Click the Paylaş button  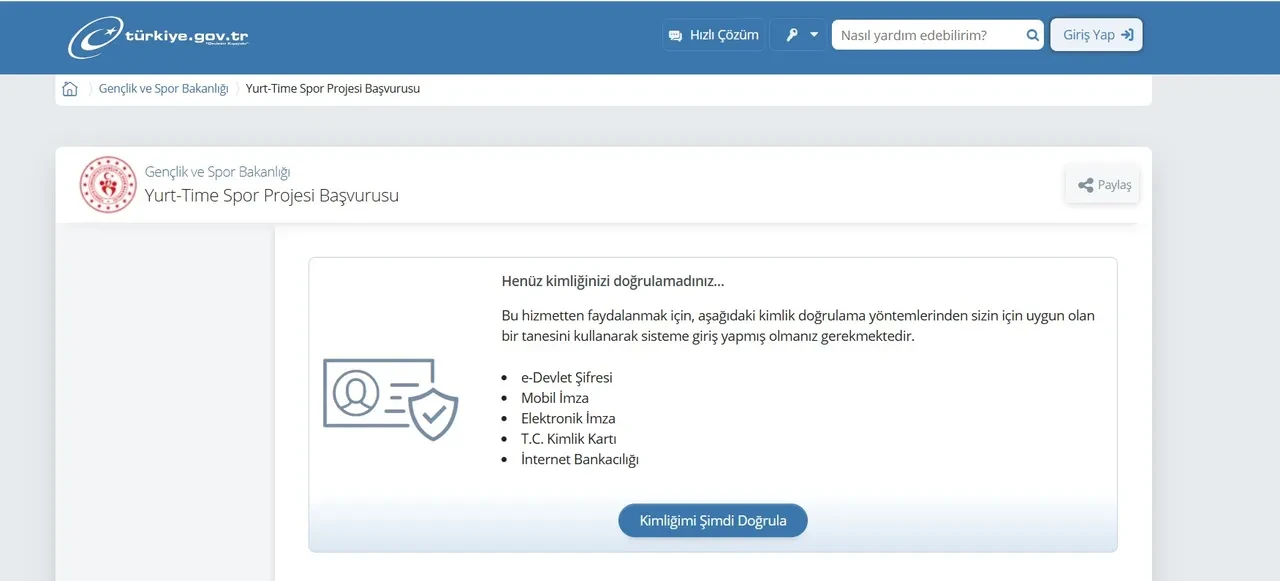click(1102, 184)
